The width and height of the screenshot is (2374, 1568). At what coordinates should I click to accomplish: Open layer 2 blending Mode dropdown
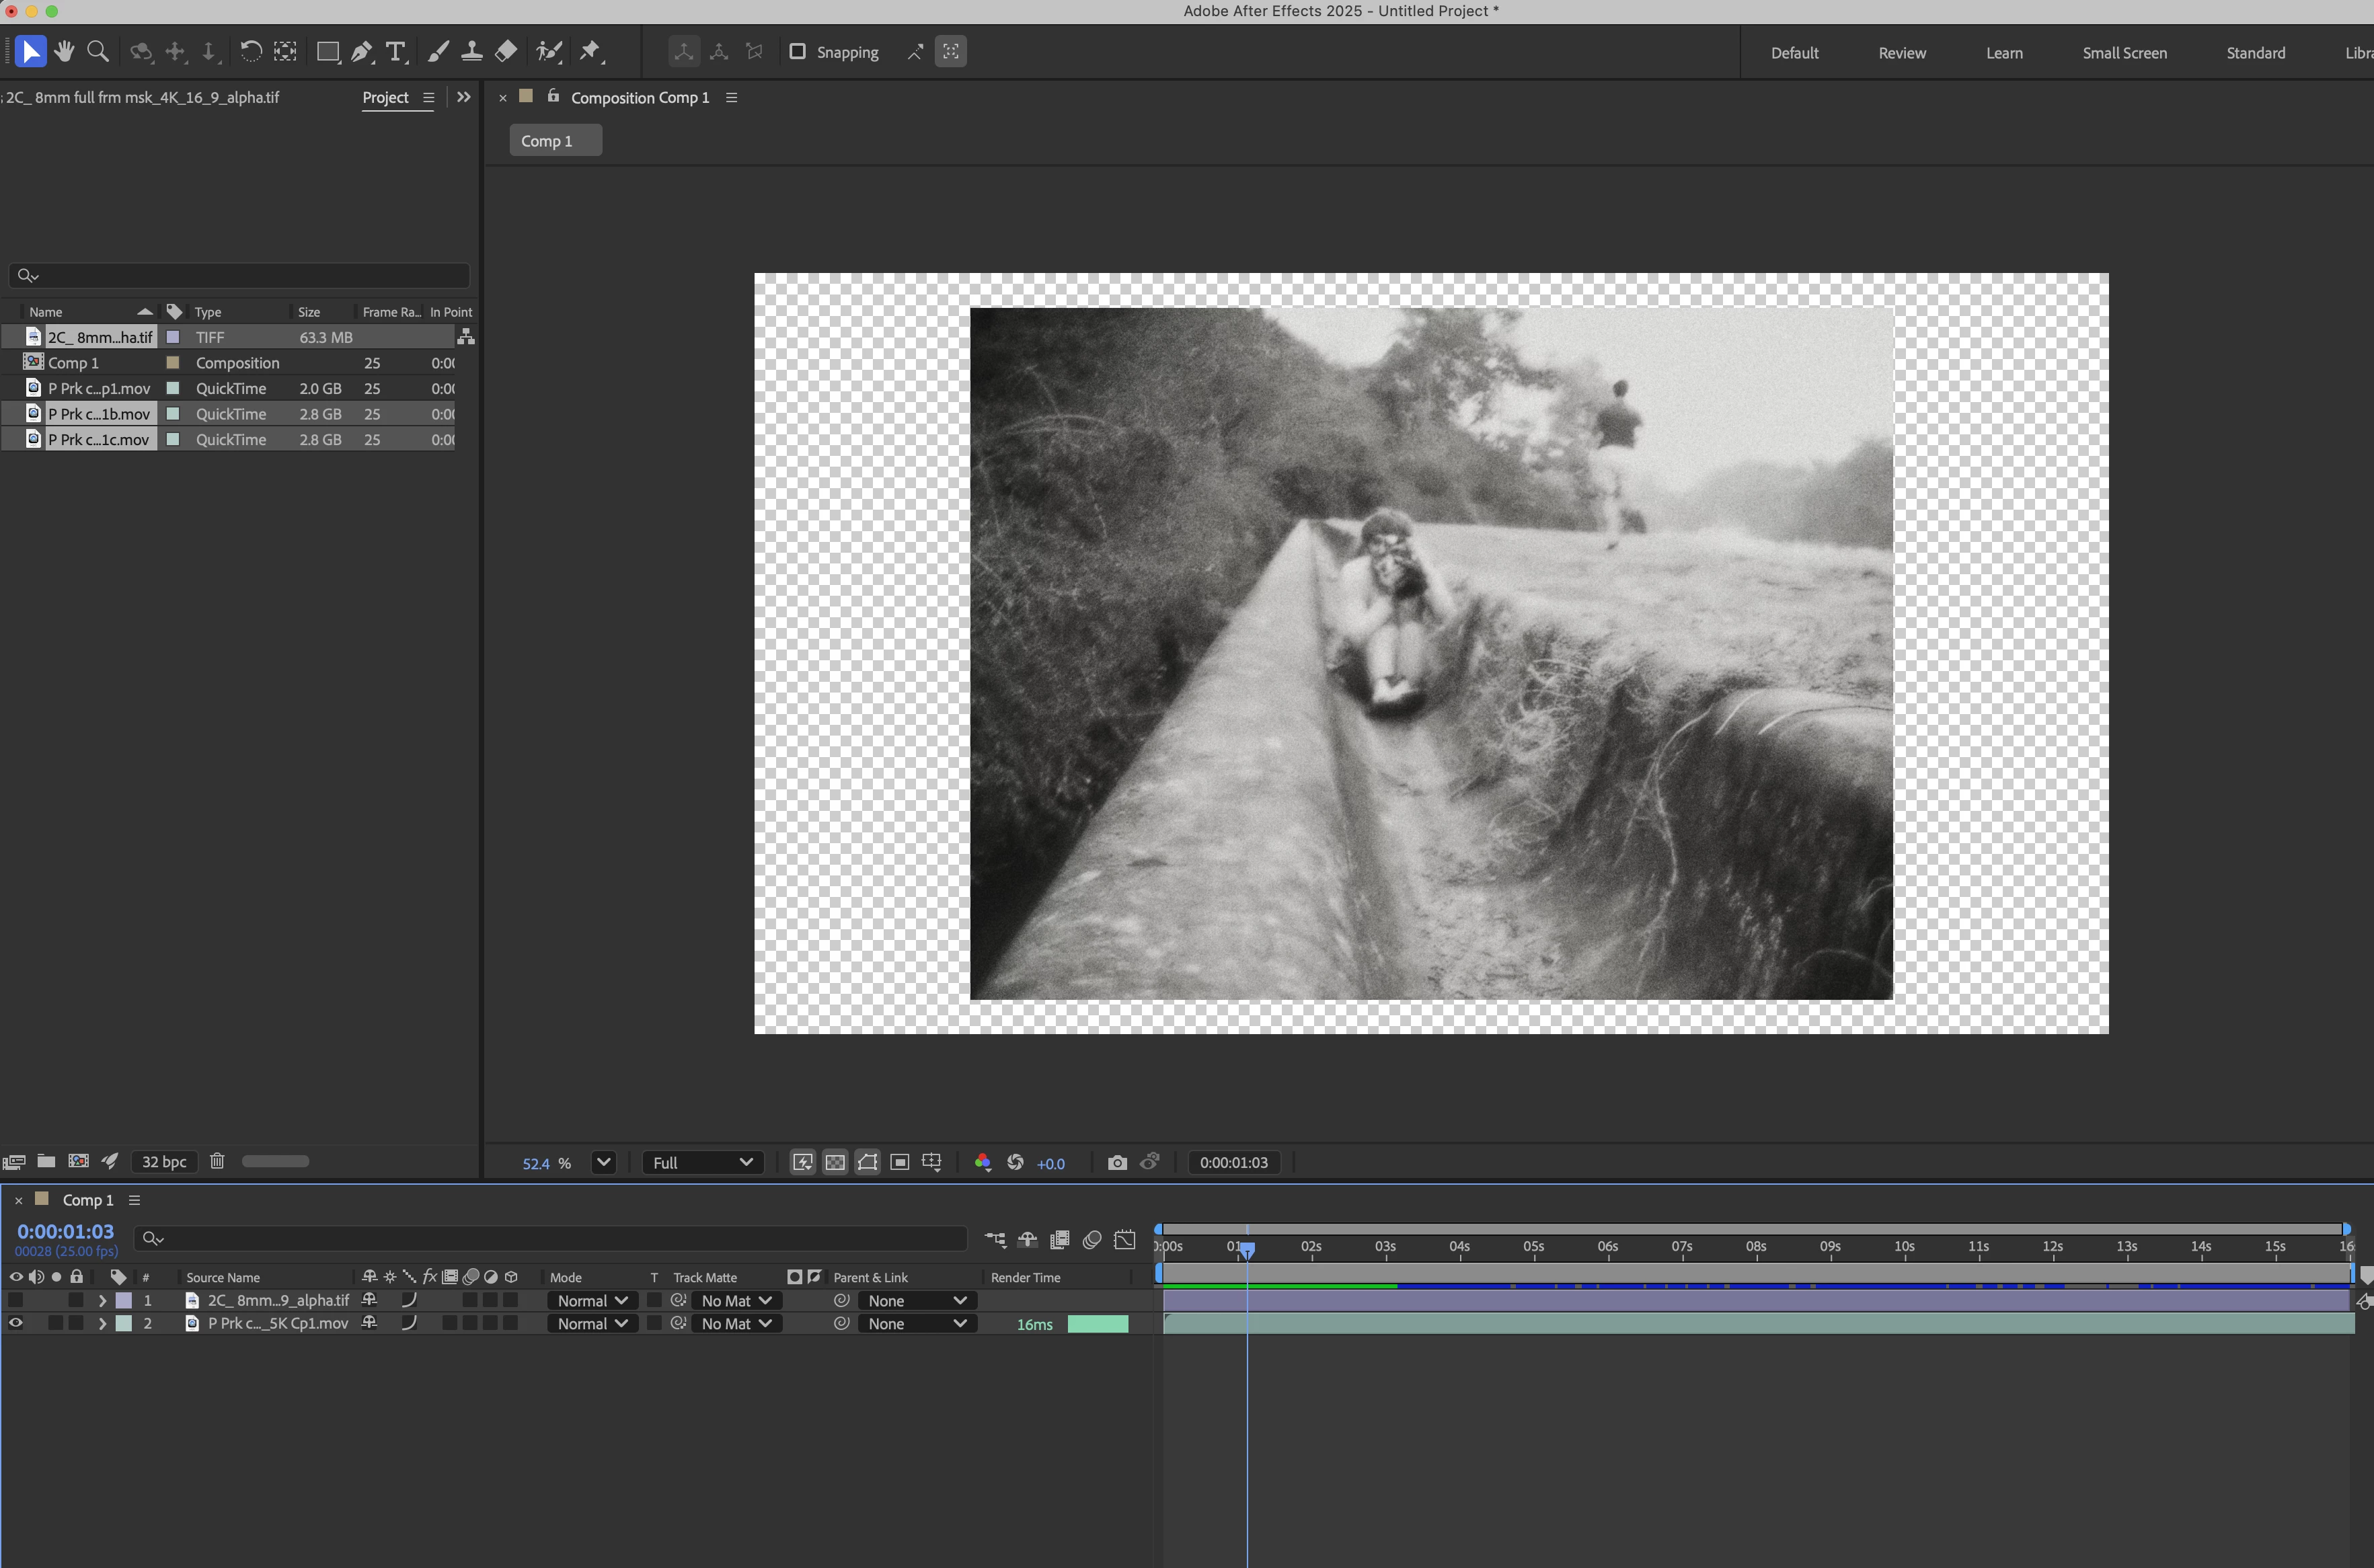coord(592,1323)
